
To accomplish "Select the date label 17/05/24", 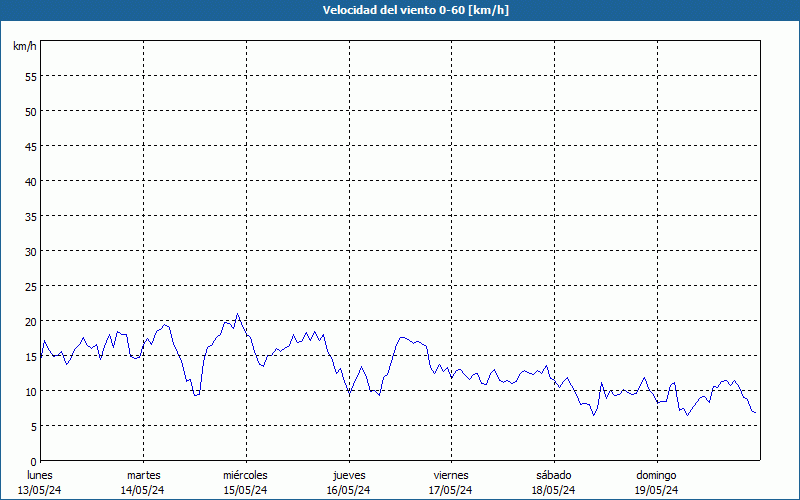I will [451, 490].
